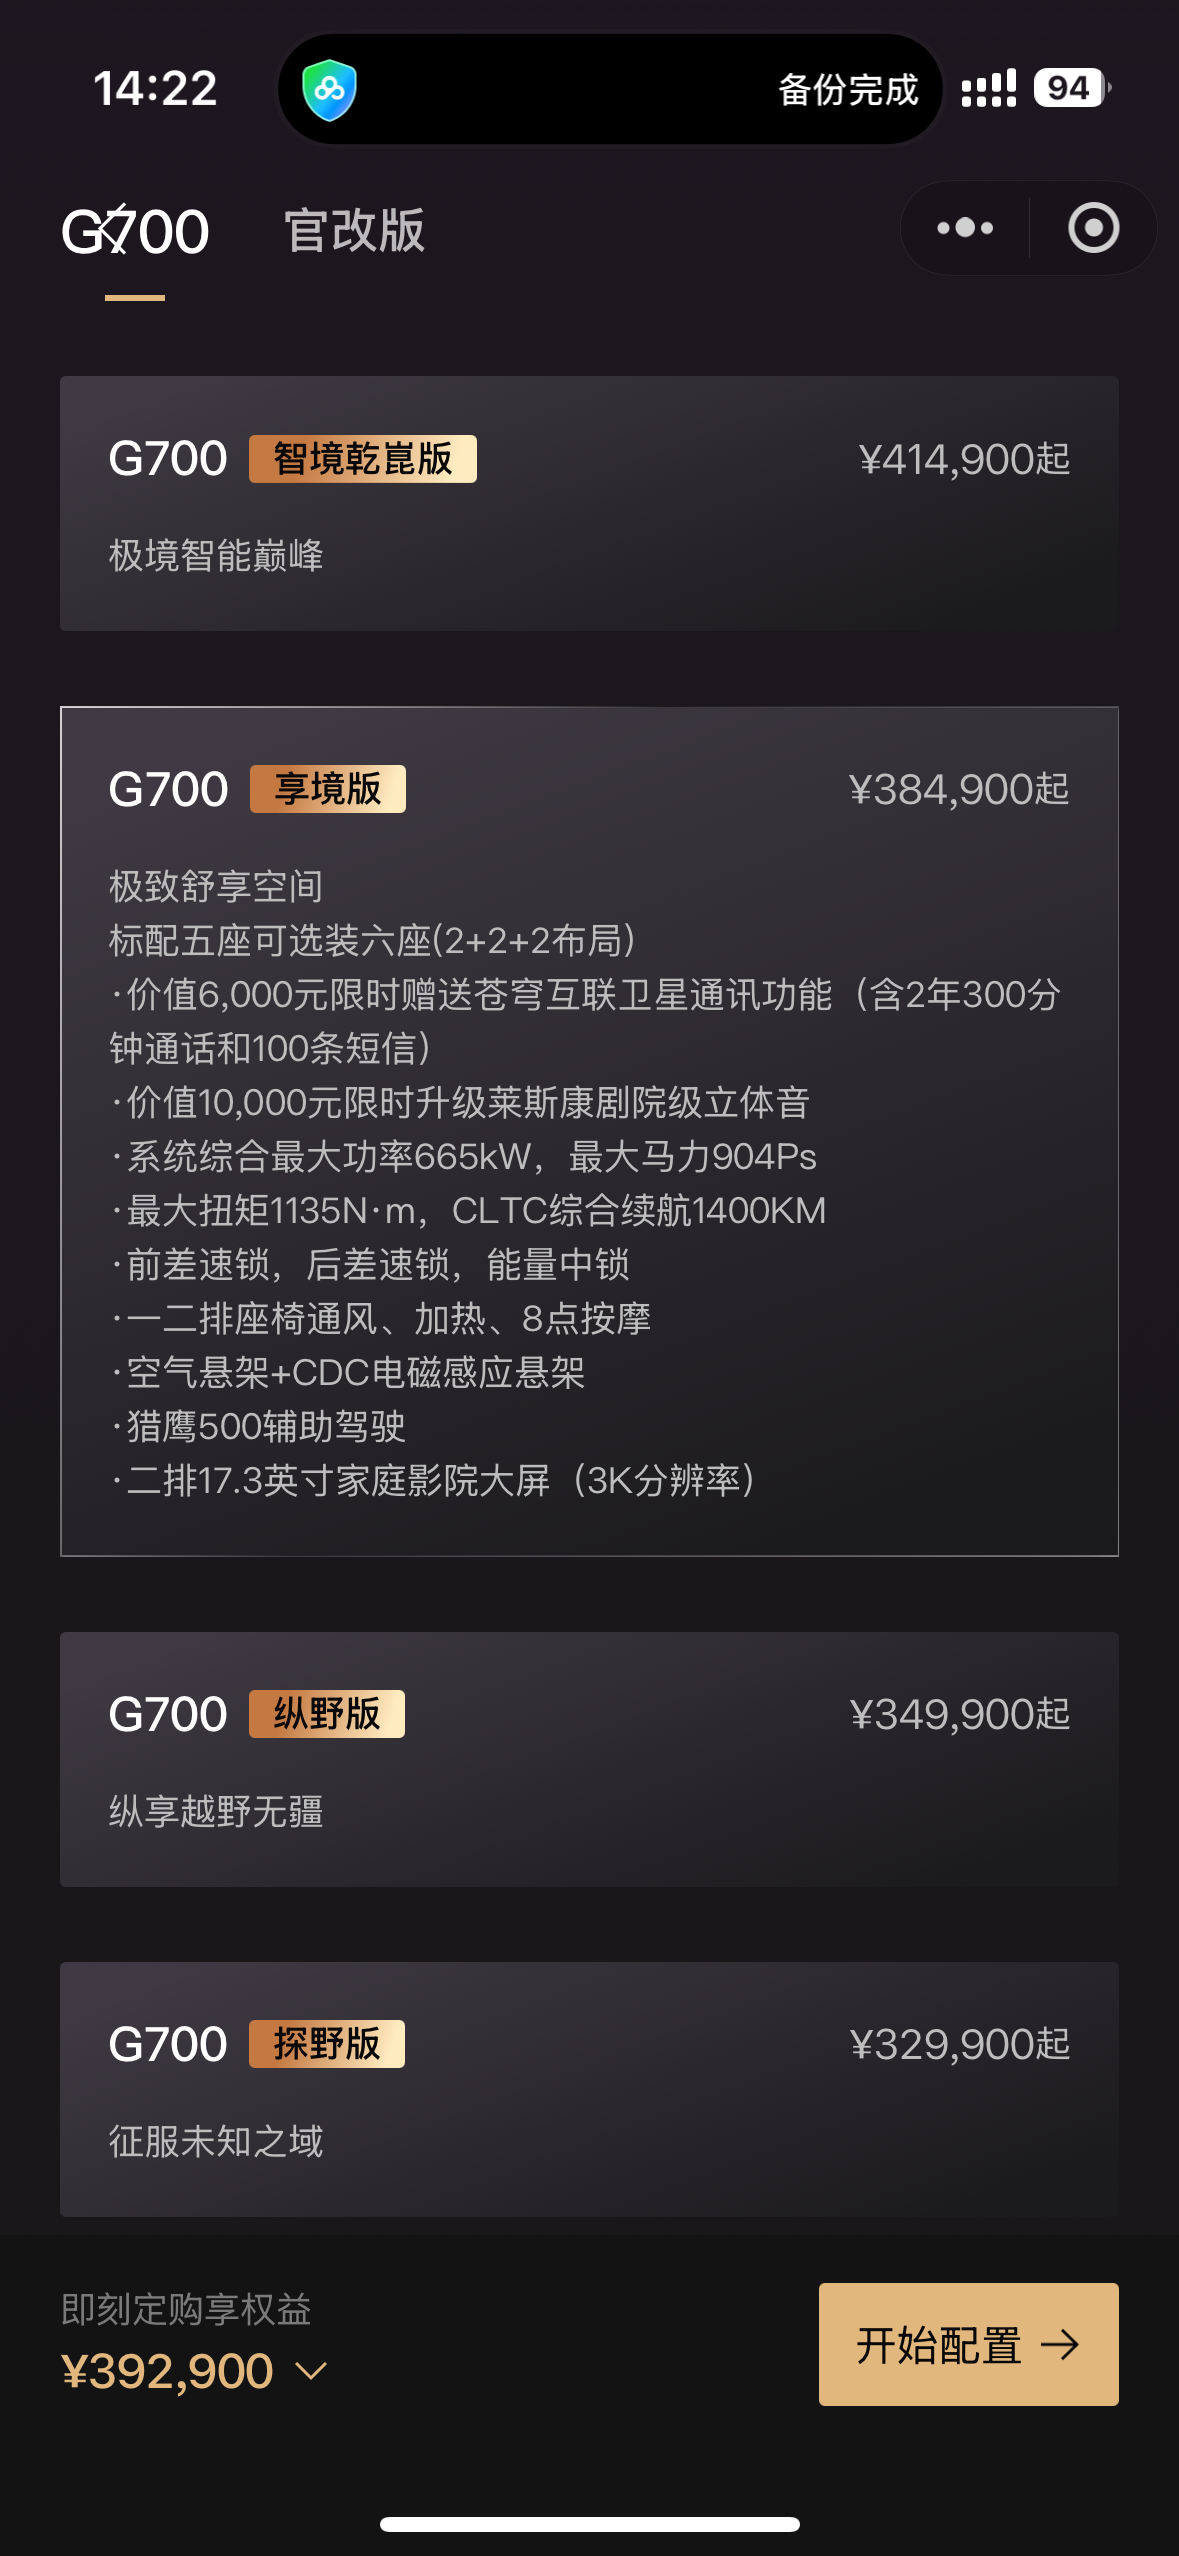Expand 征服未知之域 trim description
This screenshot has width=1179, height=2556.
(216, 2141)
